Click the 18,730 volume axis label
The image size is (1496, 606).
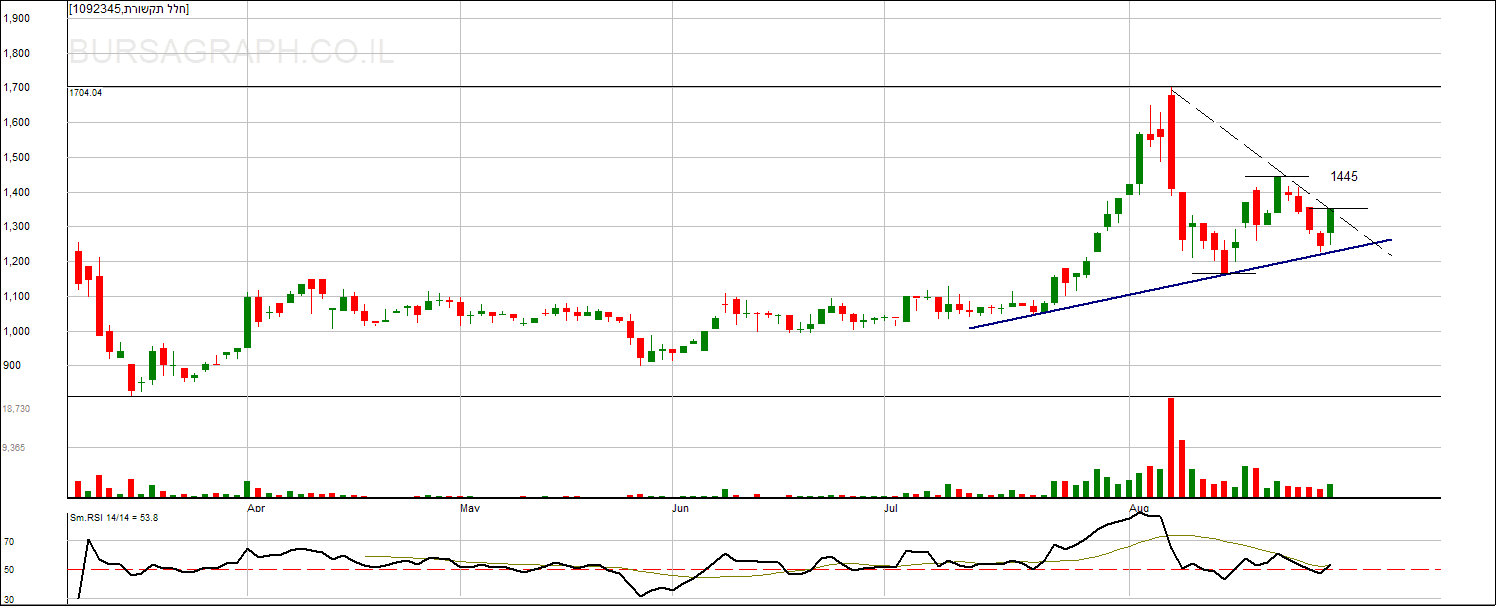[16, 410]
